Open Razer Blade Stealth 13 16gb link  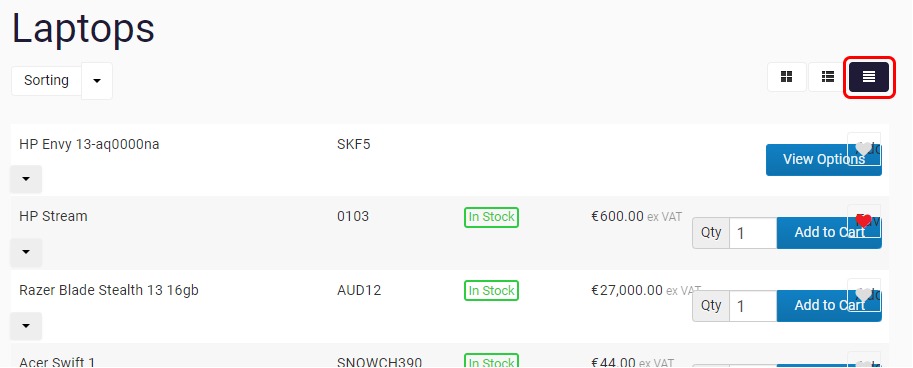[109, 290]
